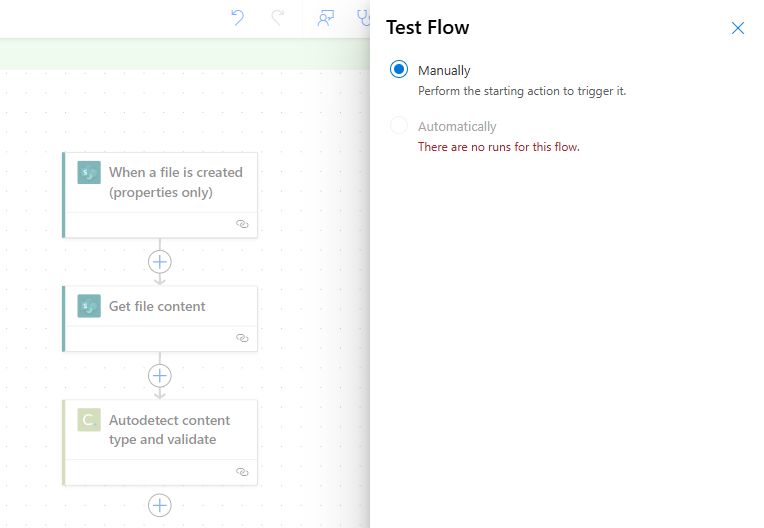Add step below Autodetect content type card

click(160, 506)
